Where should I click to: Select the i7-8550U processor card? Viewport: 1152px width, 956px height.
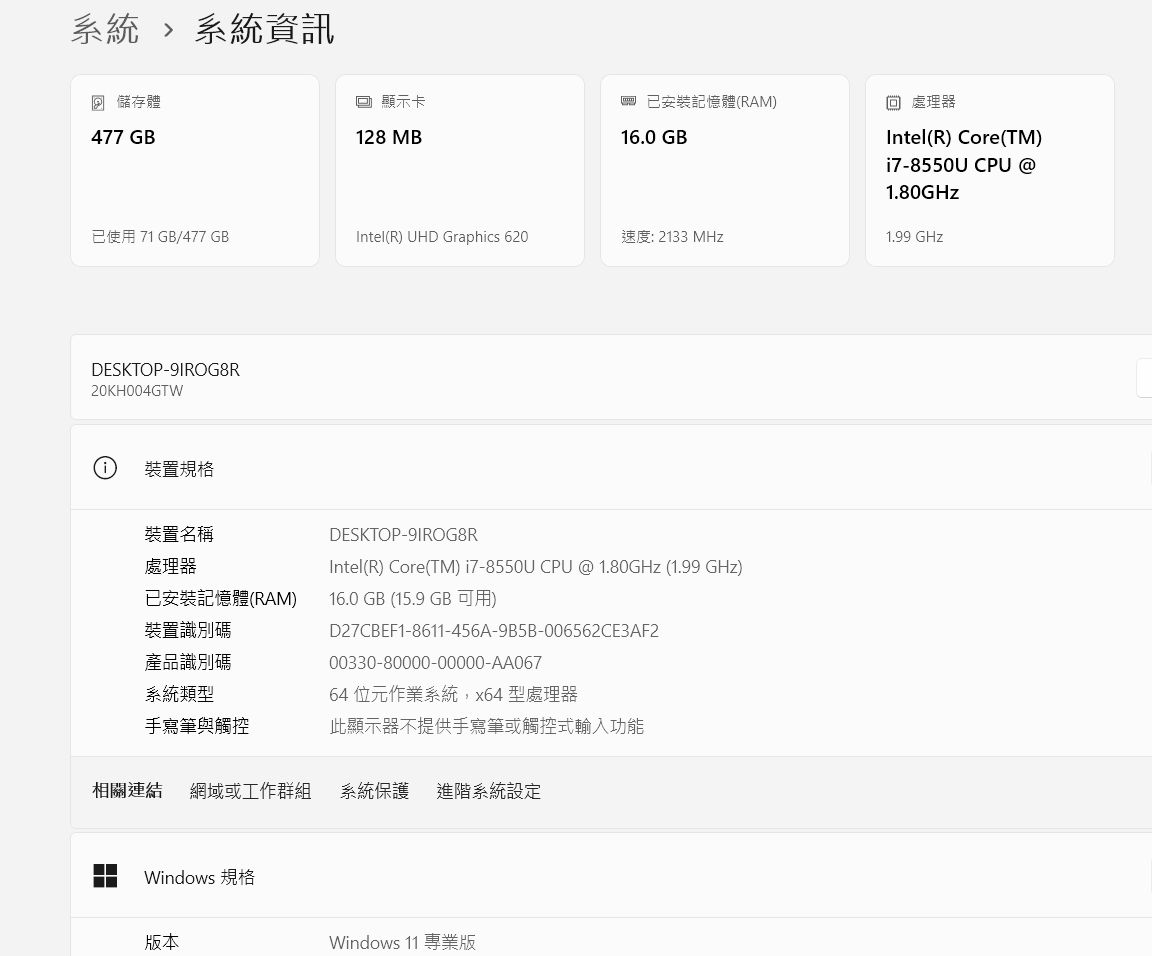click(x=990, y=170)
